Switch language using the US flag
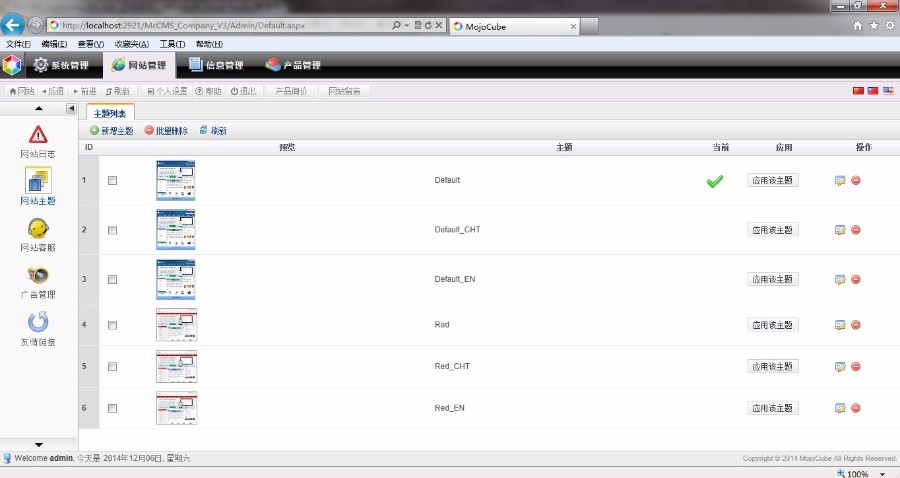 [x=888, y=91]
